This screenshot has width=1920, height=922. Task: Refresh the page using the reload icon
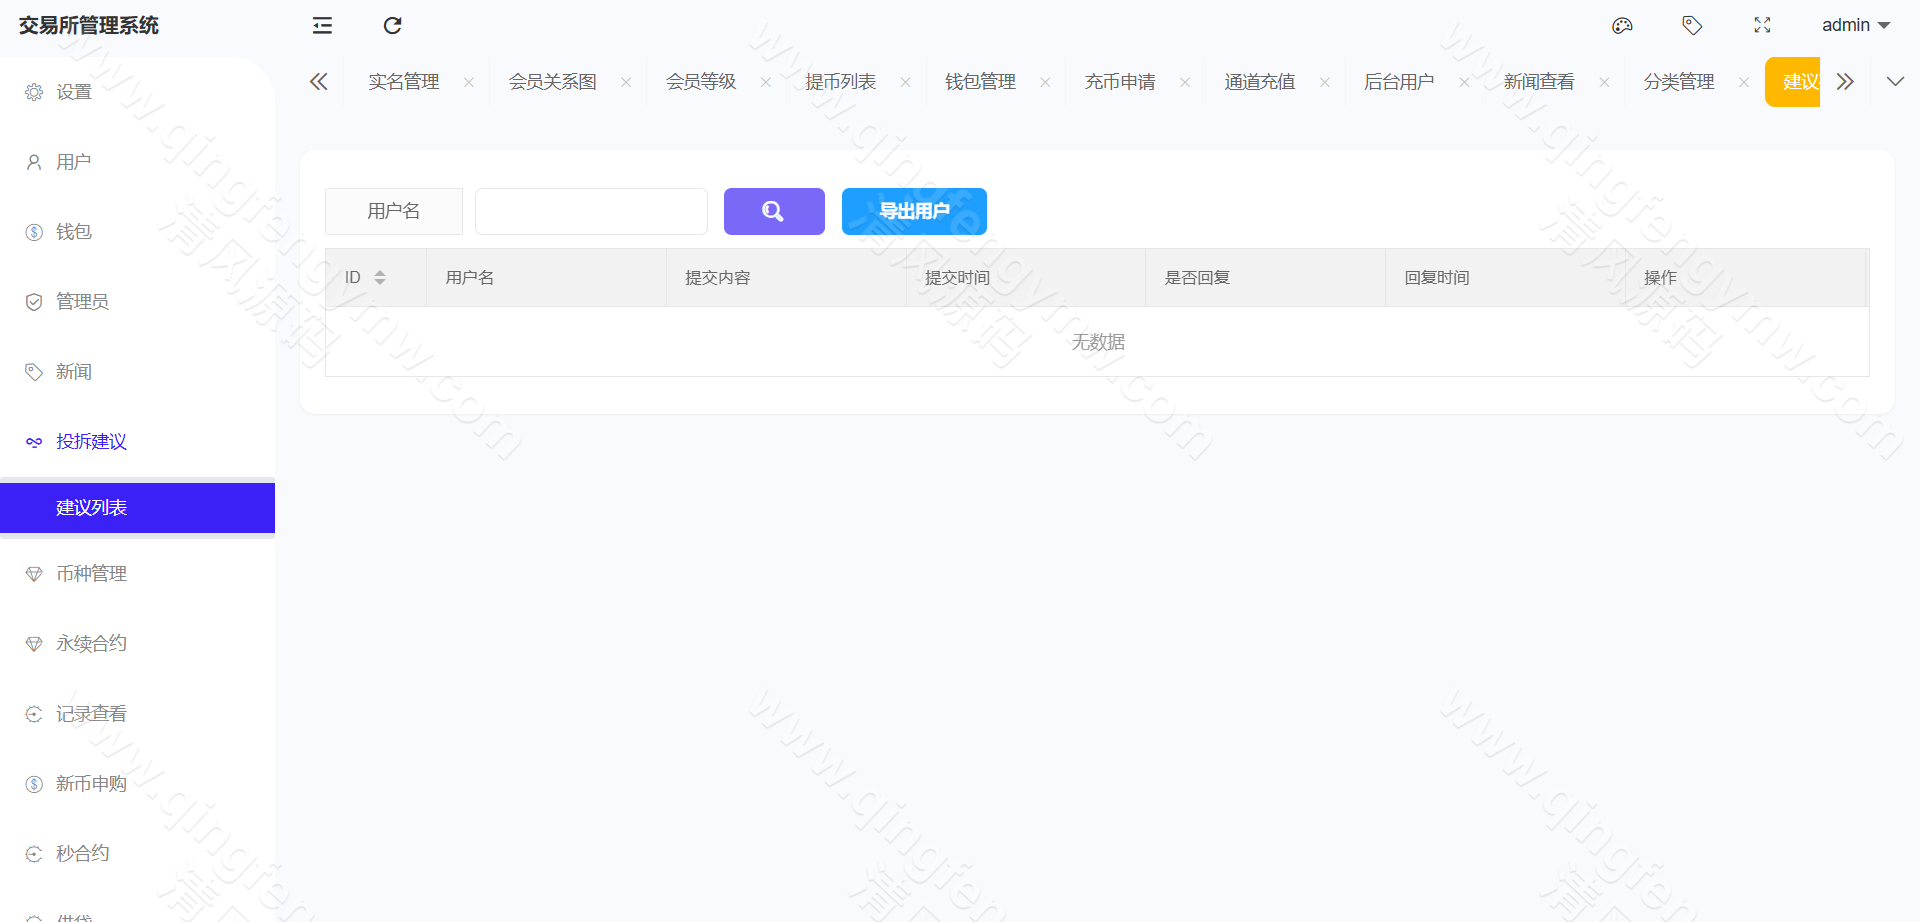(x=392, y=25)
